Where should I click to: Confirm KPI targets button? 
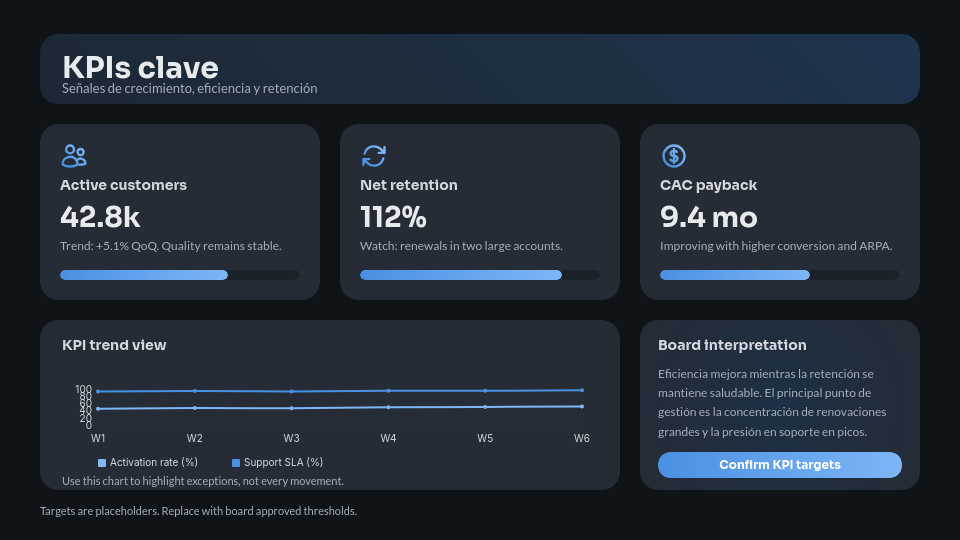779,465
